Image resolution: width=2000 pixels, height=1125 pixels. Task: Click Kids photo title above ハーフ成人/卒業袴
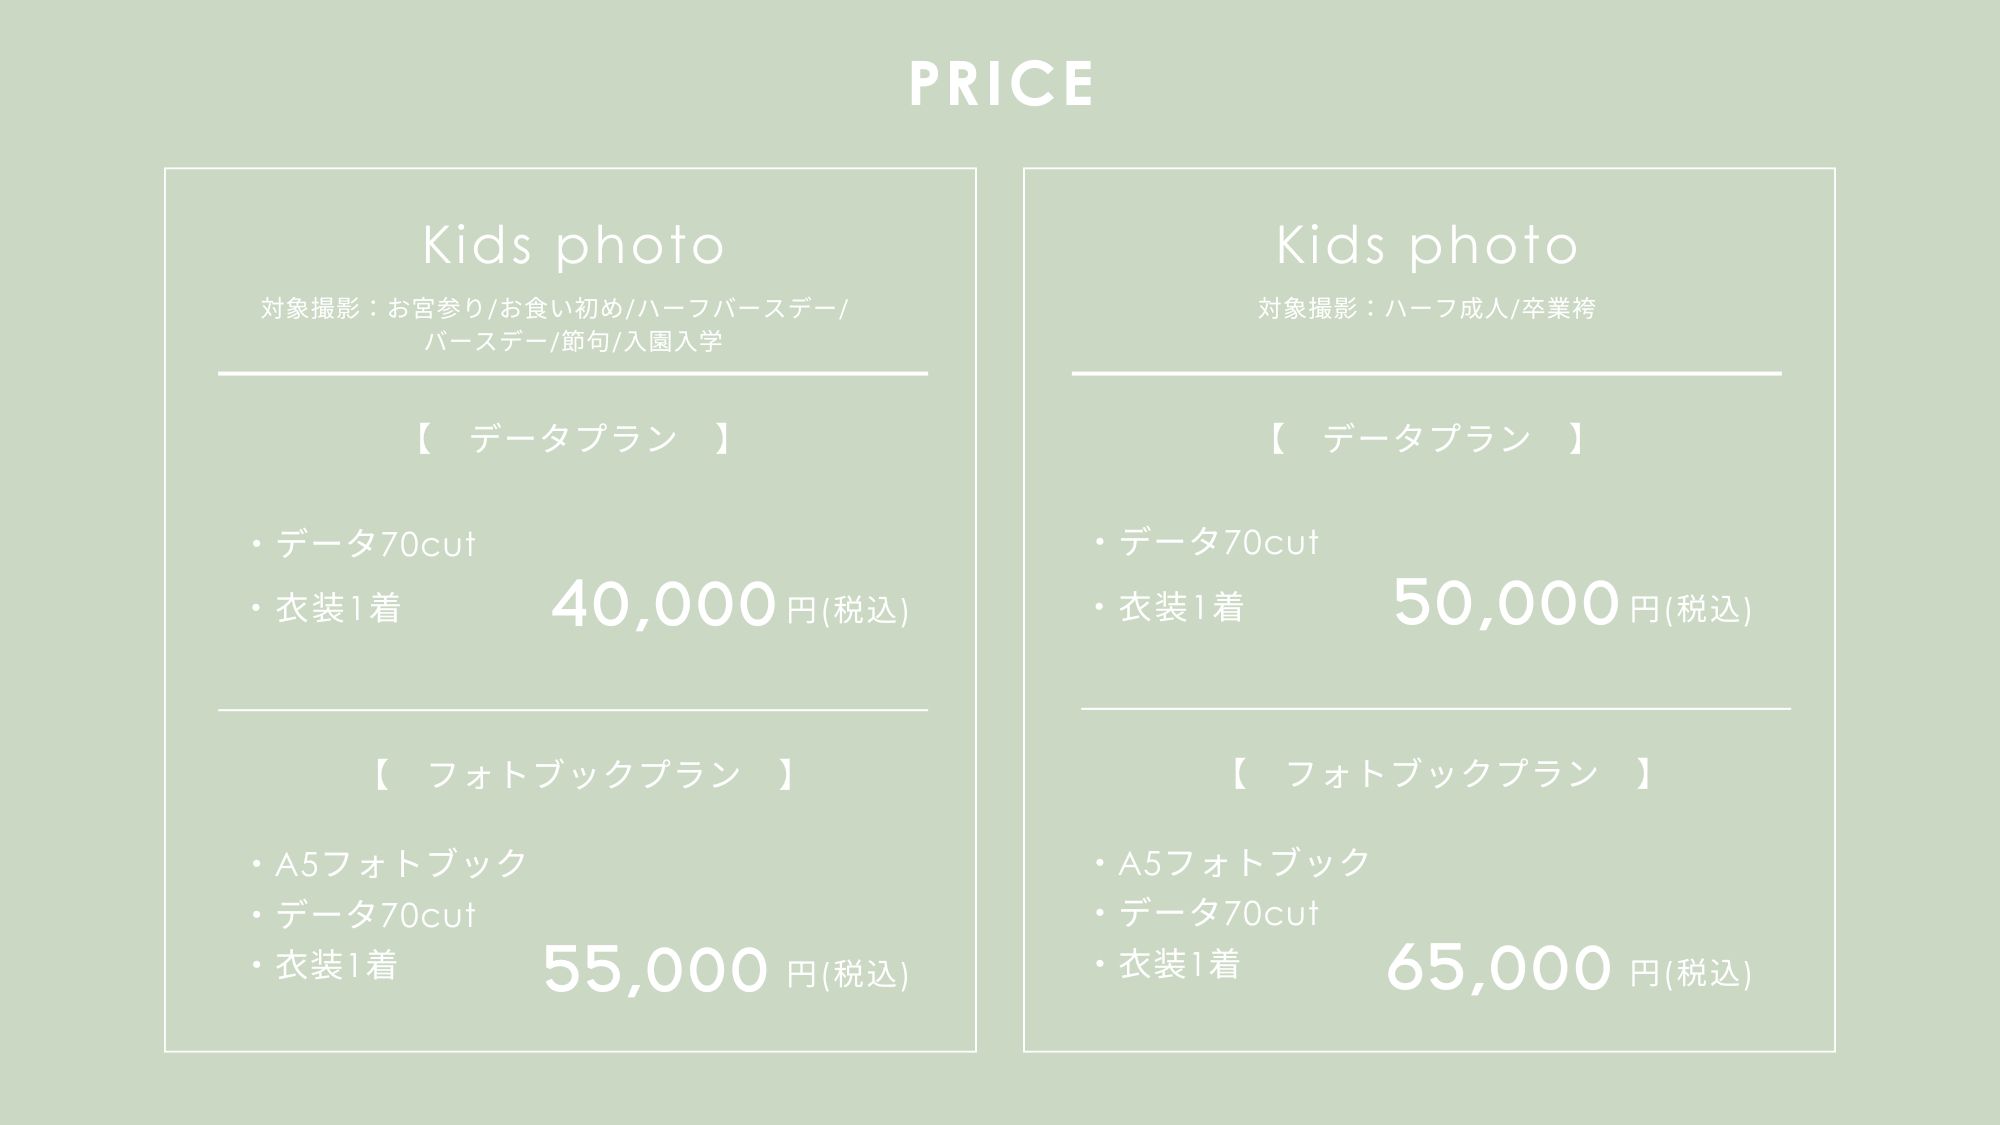(1427, 246)
